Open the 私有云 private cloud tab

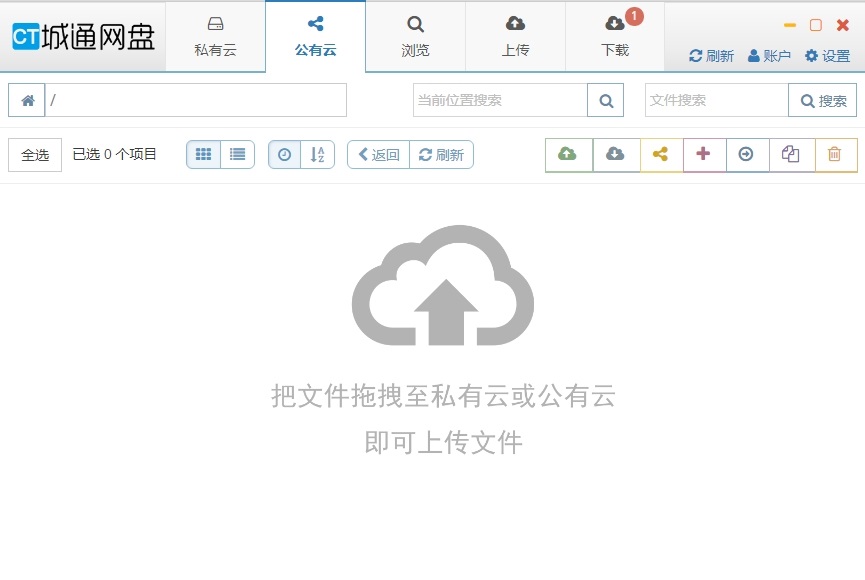tap(215, 36)
